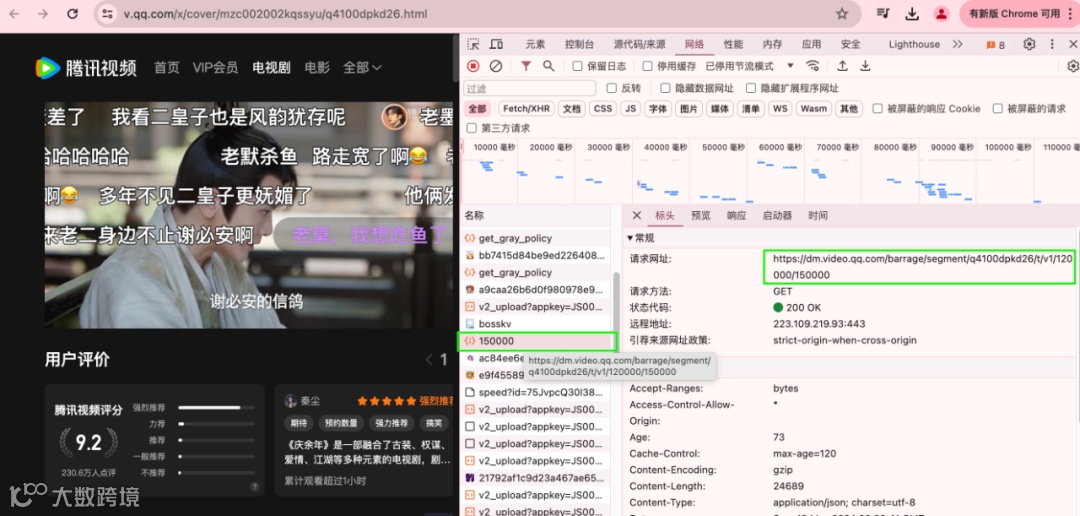Close the request details pane
Image resolution: width=1080 pixels, height=516 pixels.
(x=636, y=216)
